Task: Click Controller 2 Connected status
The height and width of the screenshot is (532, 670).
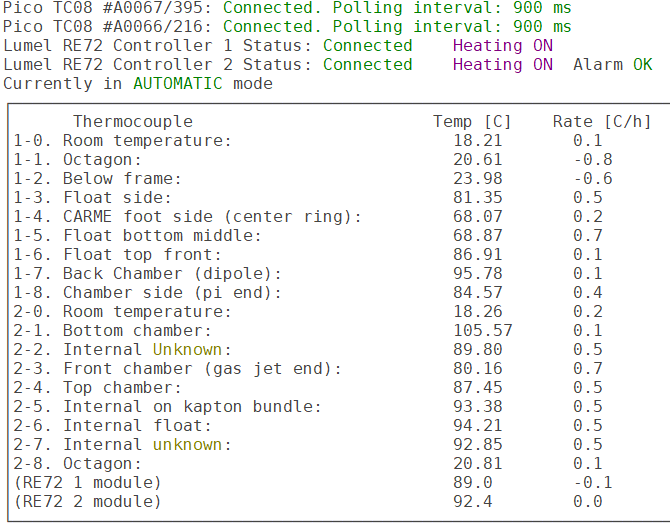Action: (x=367, y=64)
